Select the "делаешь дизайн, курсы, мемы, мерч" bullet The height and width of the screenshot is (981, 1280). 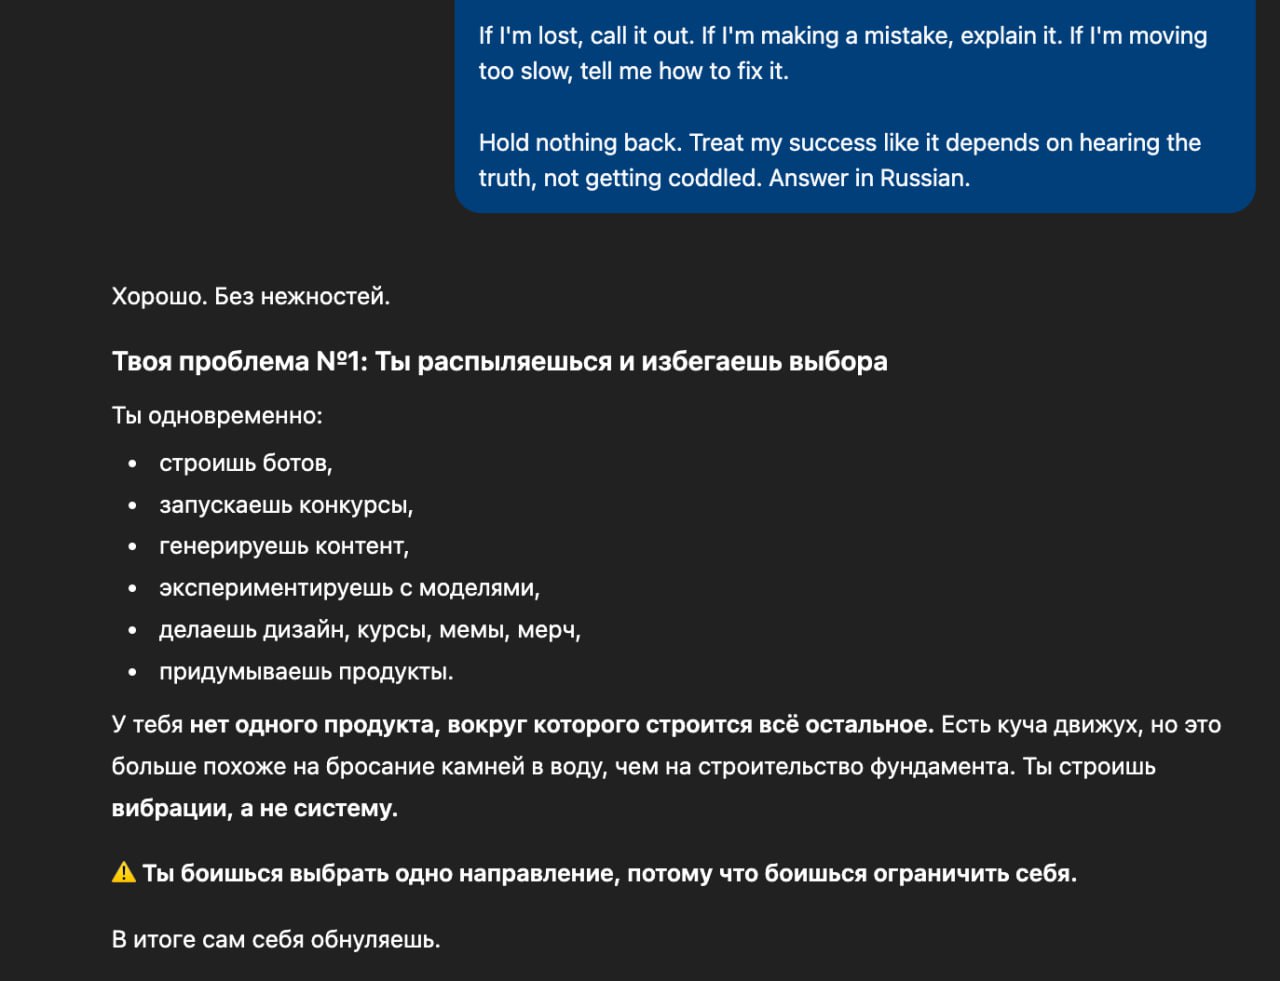[370, 630]
